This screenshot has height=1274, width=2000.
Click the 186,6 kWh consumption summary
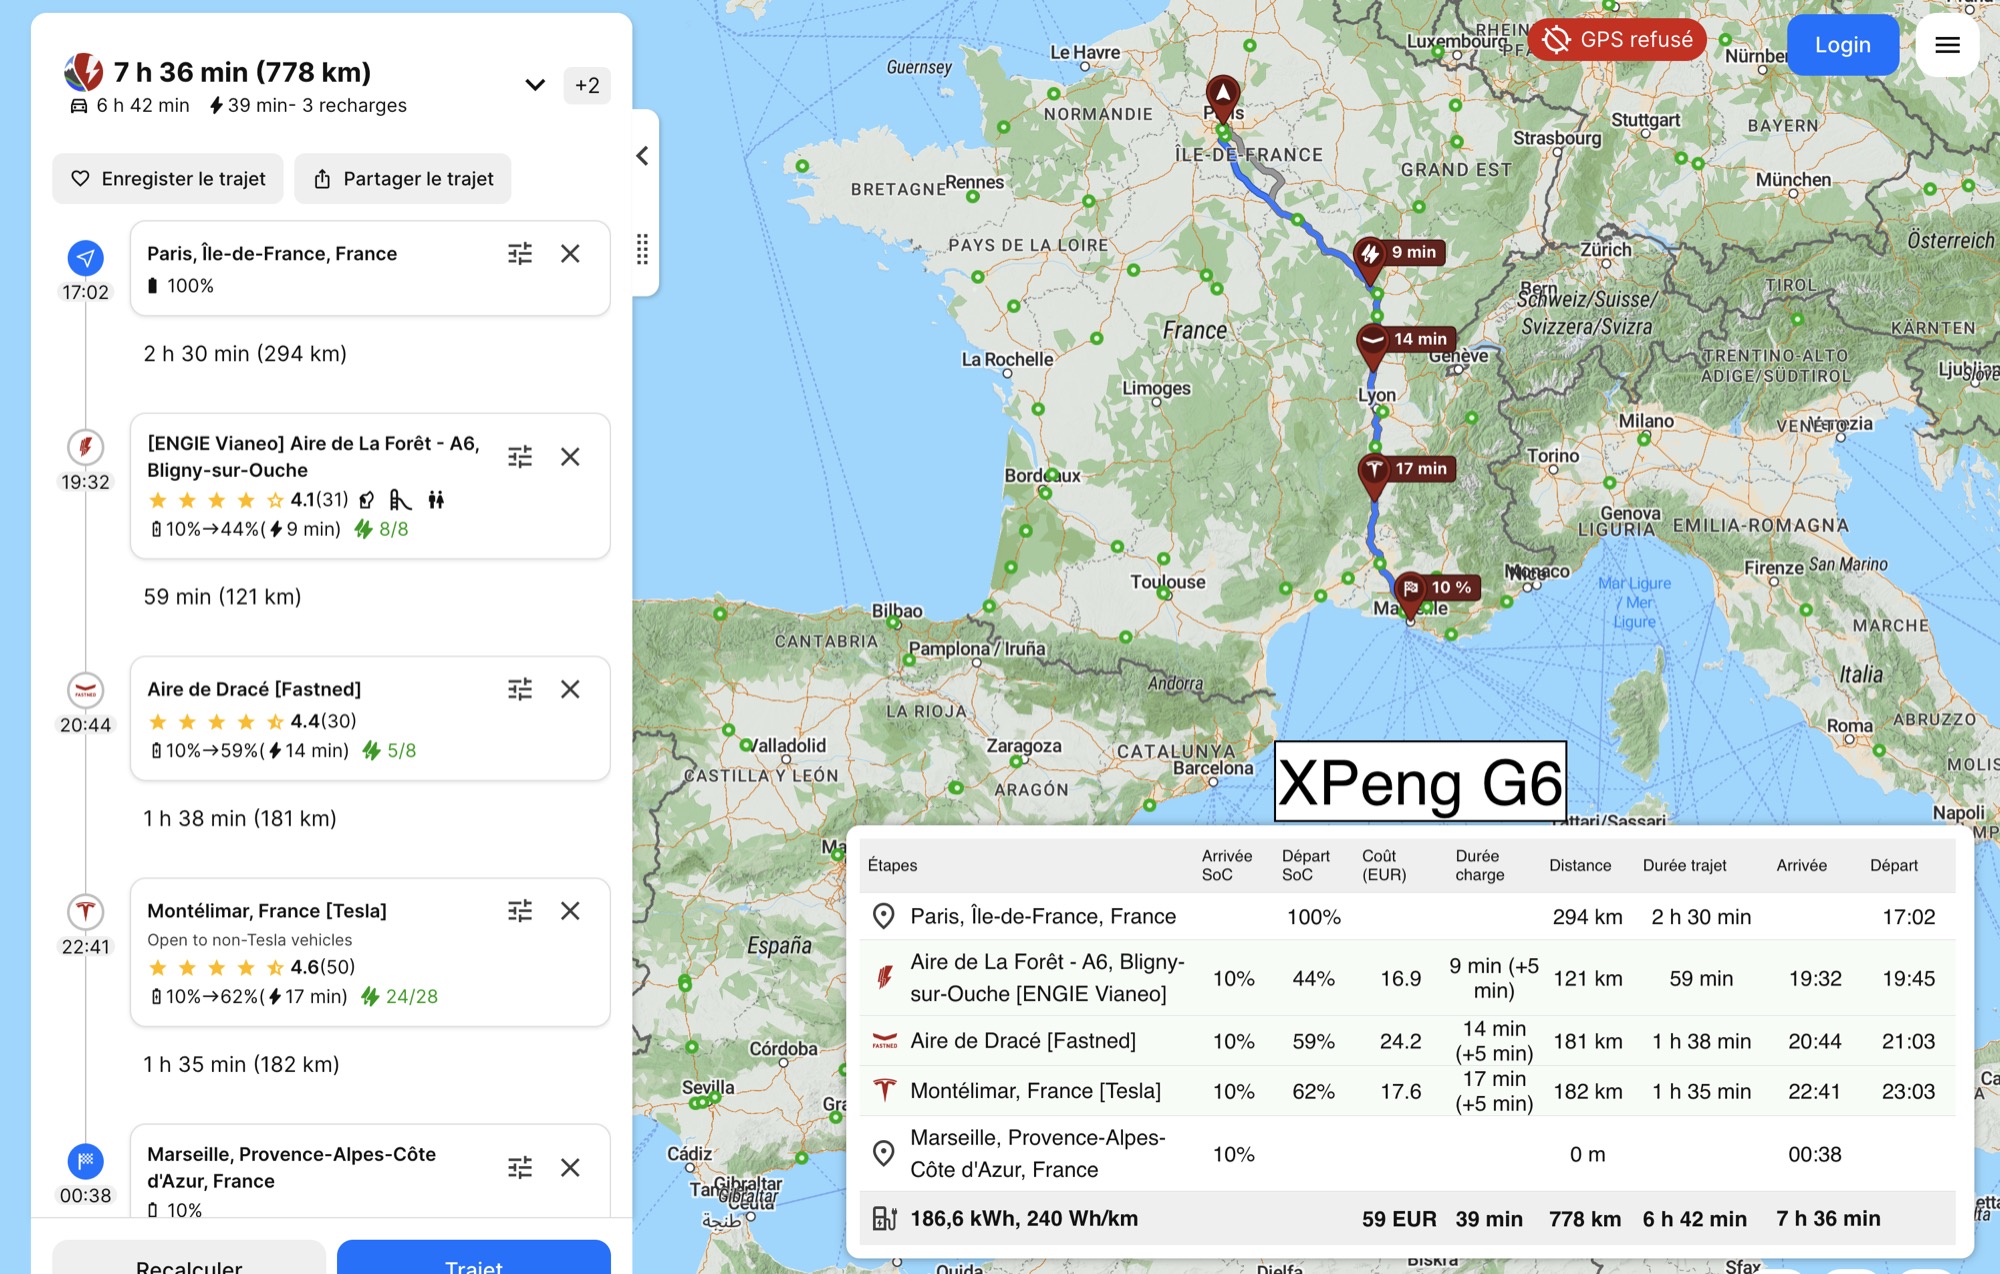pyautogui.click(x=1024, y=1219)
